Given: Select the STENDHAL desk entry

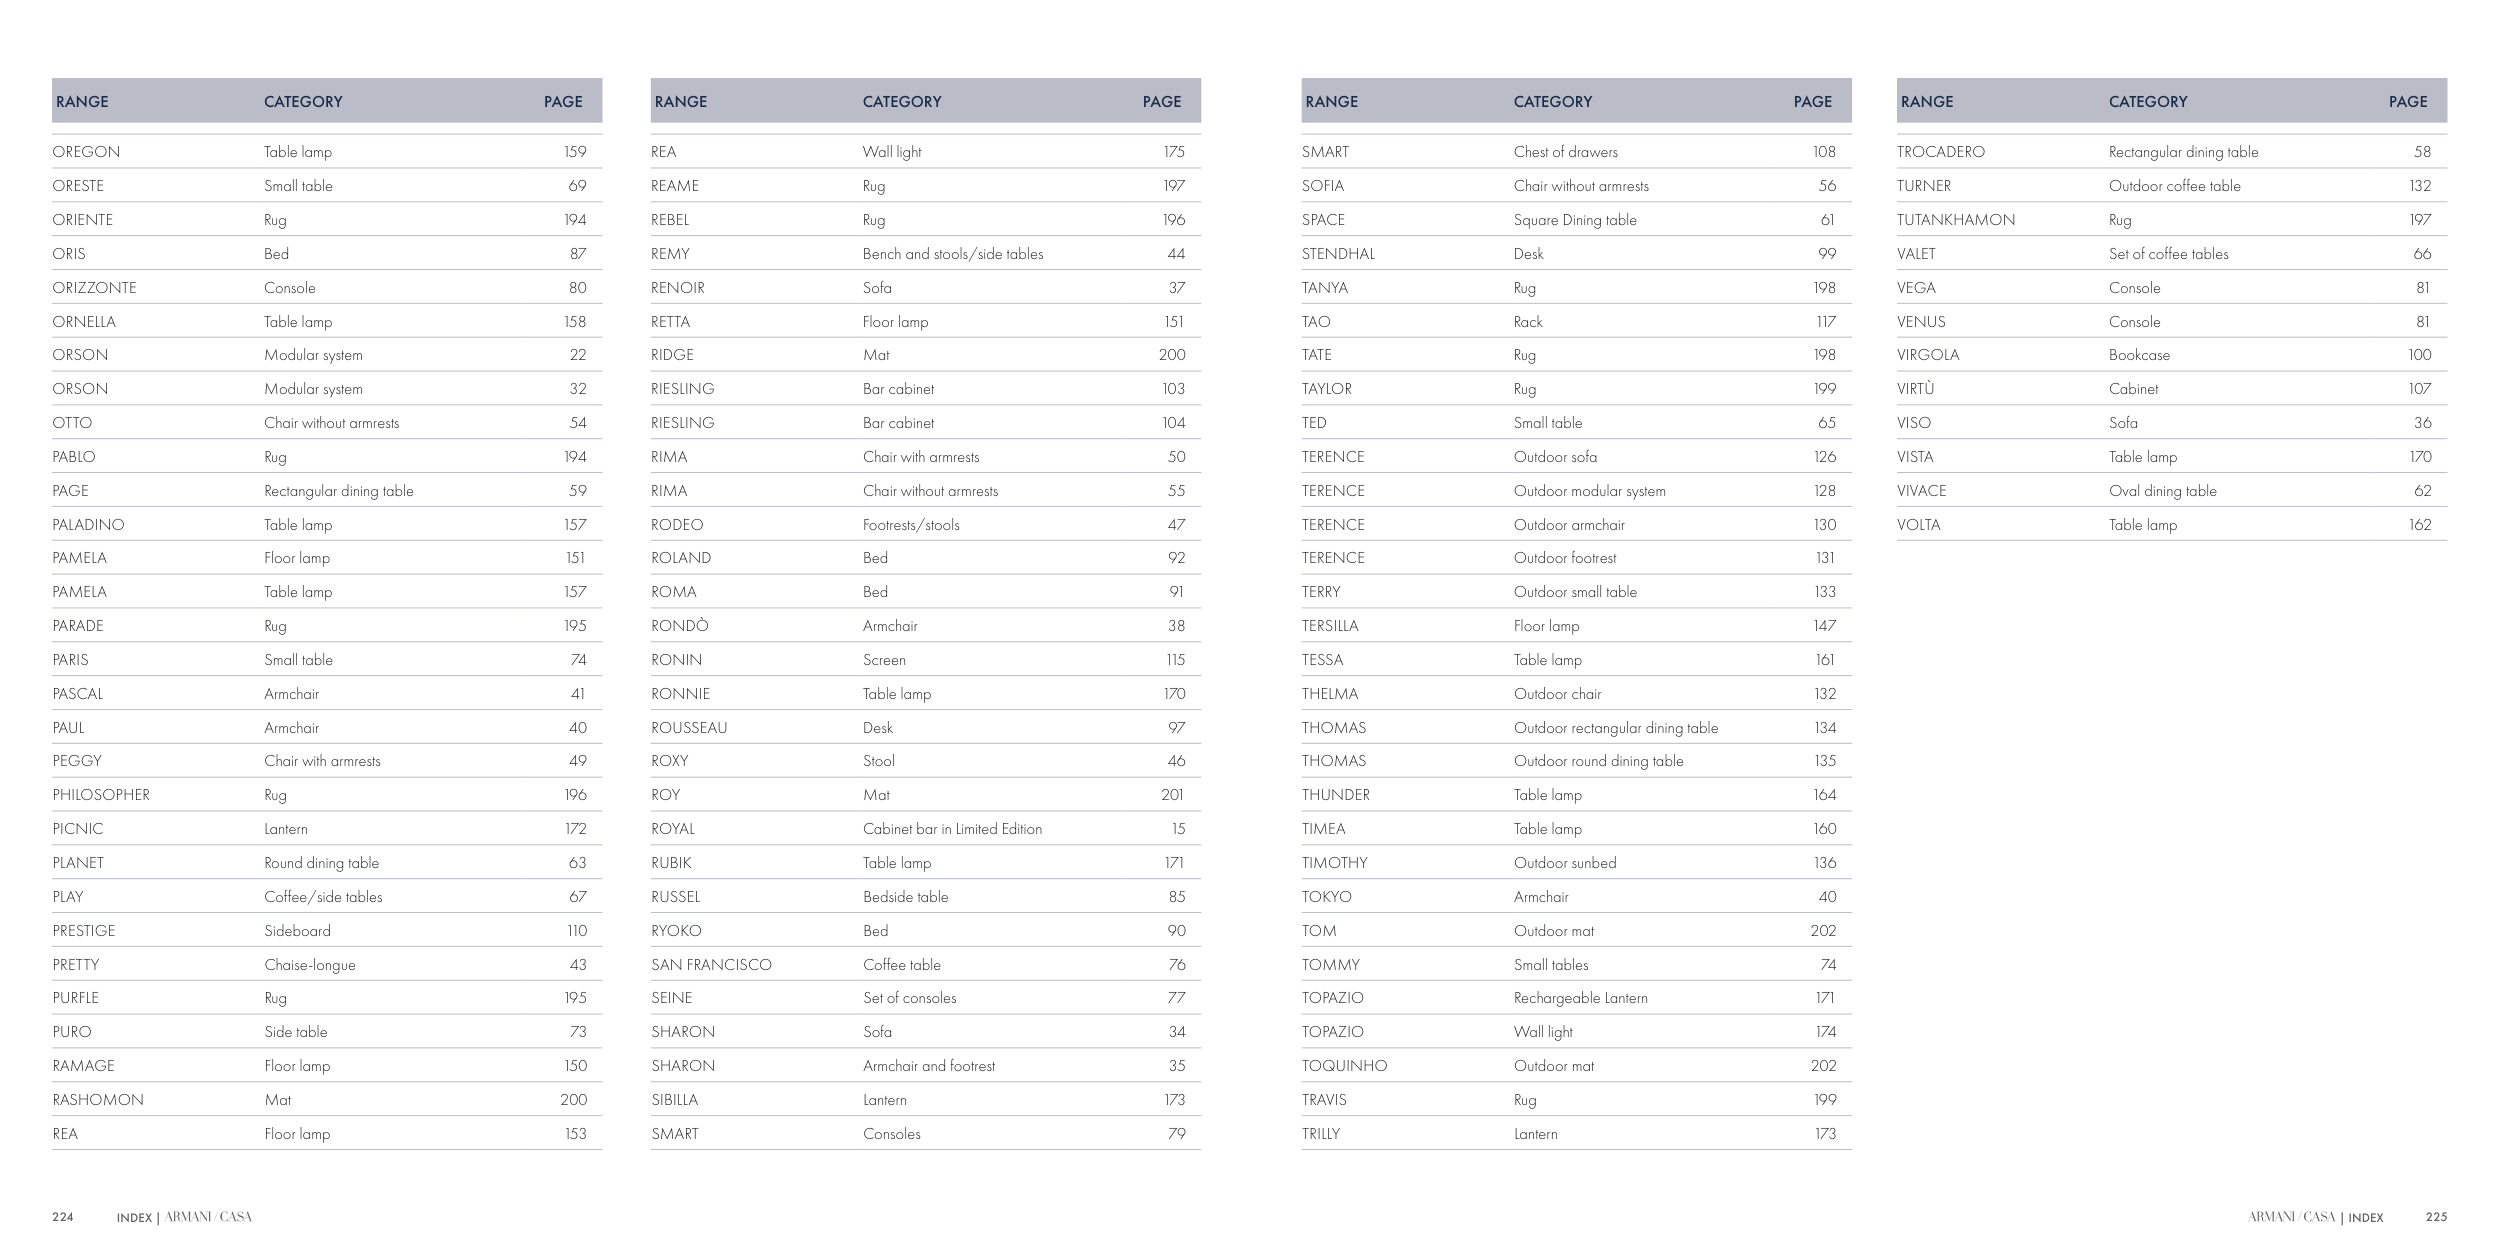Looking at the screenshot, I should (x=1338, y=254).
